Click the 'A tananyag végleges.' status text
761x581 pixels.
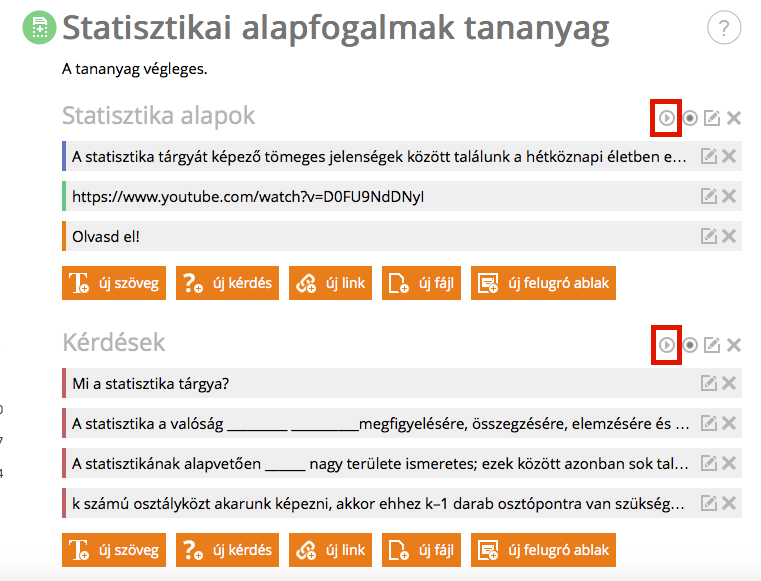tap(134, 69)
